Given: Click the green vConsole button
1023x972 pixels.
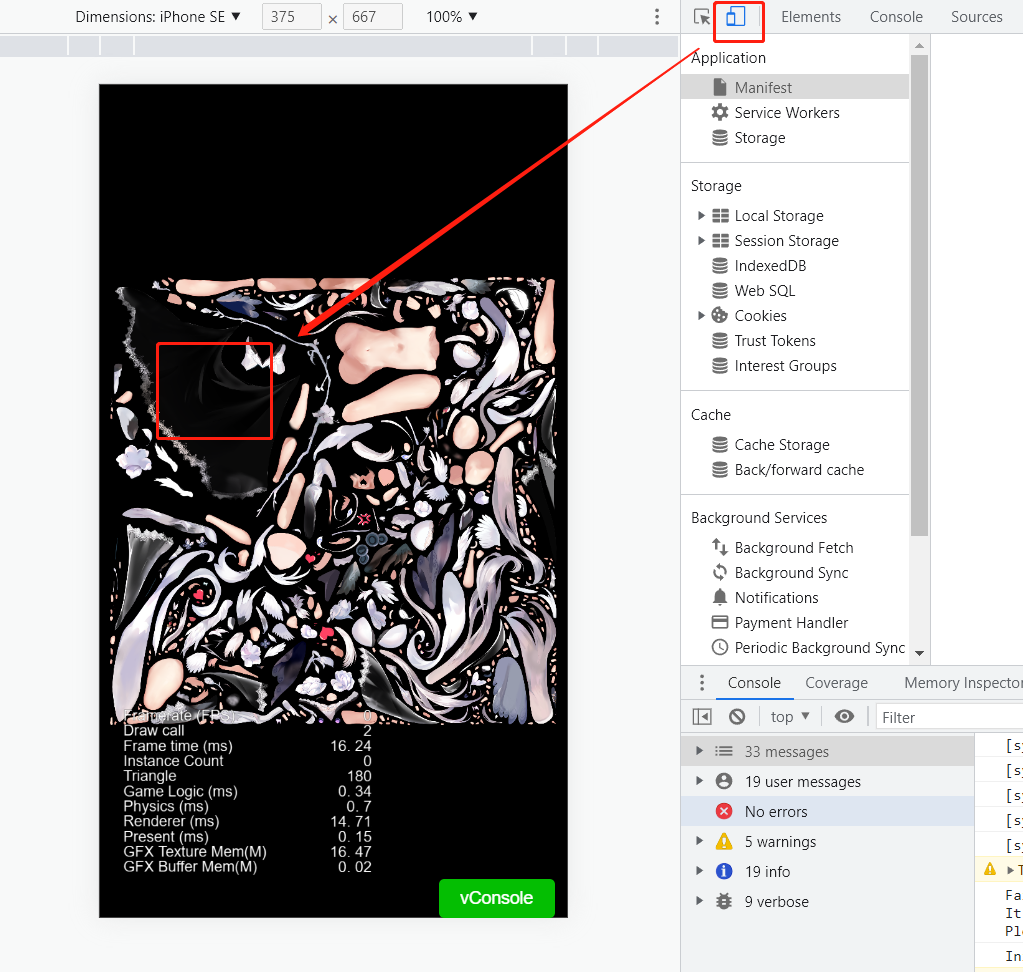Looking at the screenshot, I should tap(497, 898).
